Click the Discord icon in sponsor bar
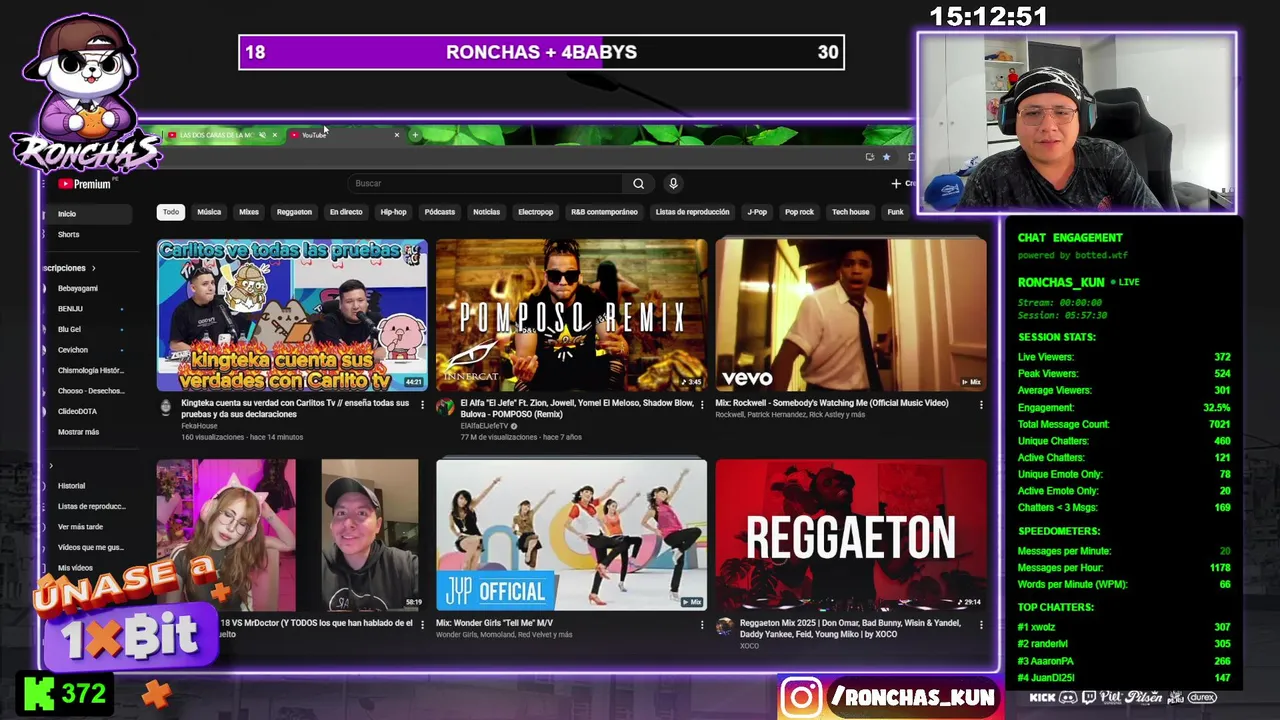The width and height of the screenshot is (1280, 720). pyautogui.click(x=1067, y=697)
